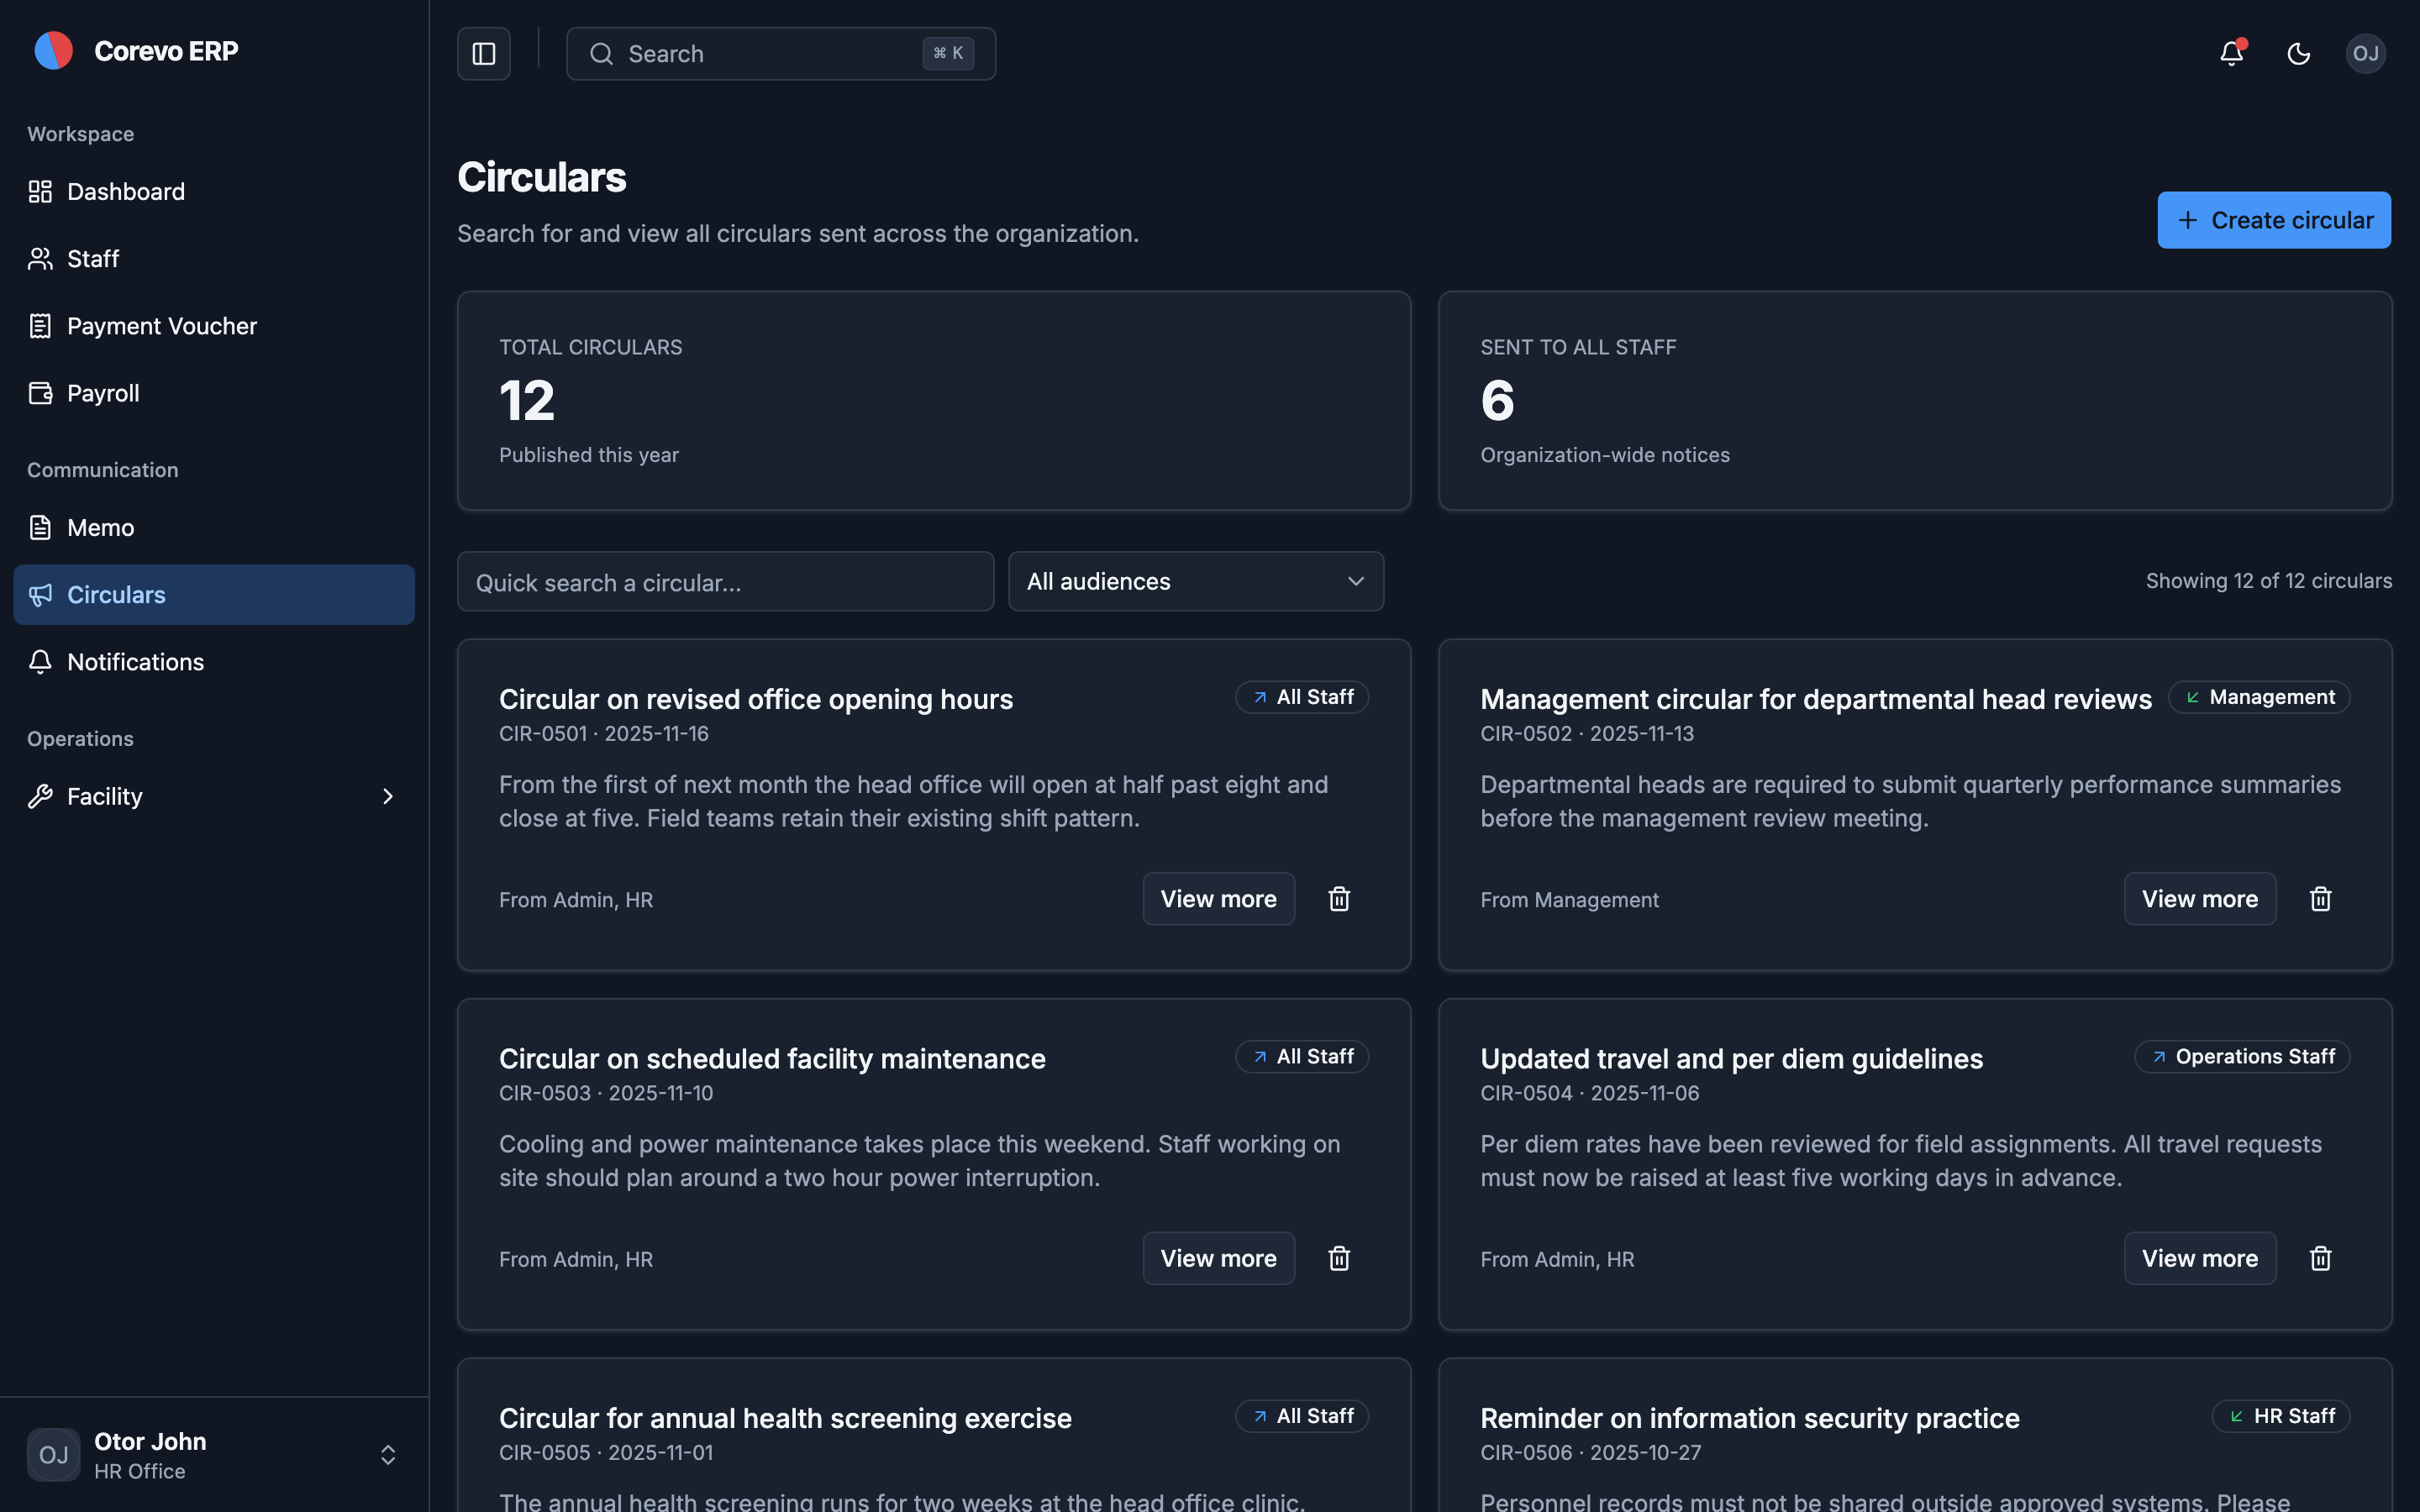Image resolution: width=2420 pixels, height=1512 pixels.
Task: Click title 'Circular for annual health screening exercise'
Action: (x=785, y=1418)
